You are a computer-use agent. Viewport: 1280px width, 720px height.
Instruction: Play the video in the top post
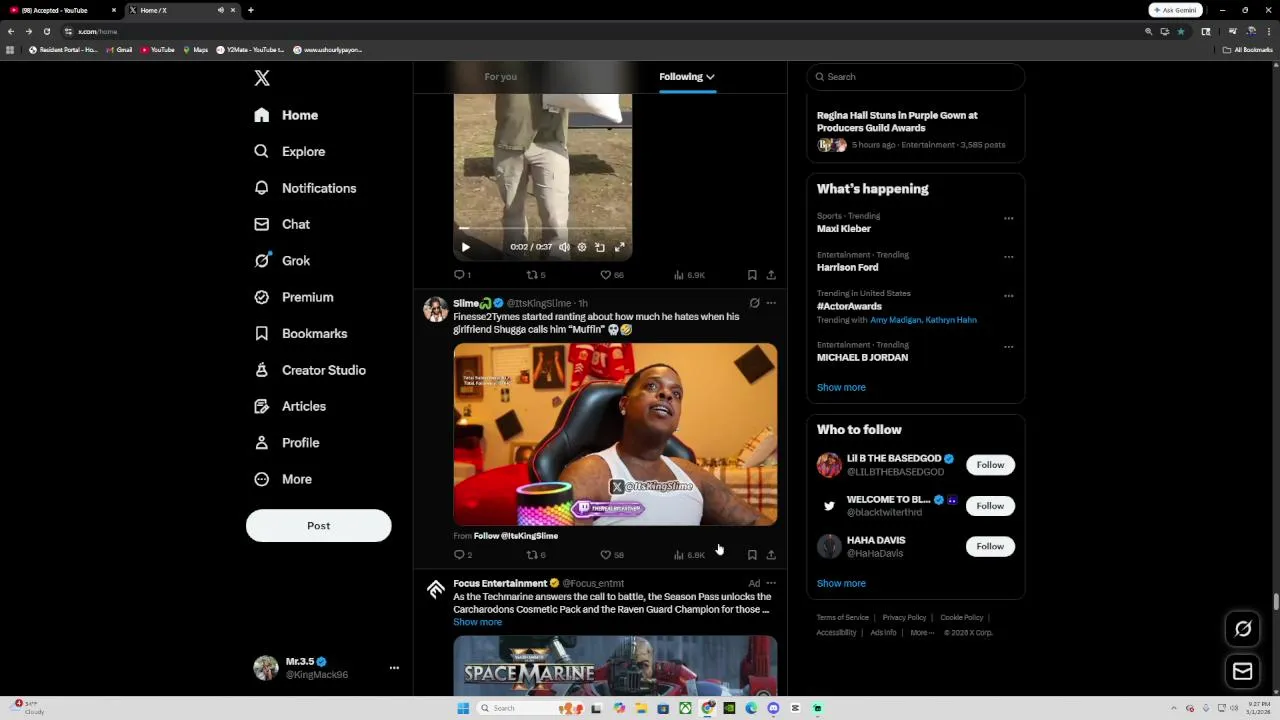tap(465, 247)
